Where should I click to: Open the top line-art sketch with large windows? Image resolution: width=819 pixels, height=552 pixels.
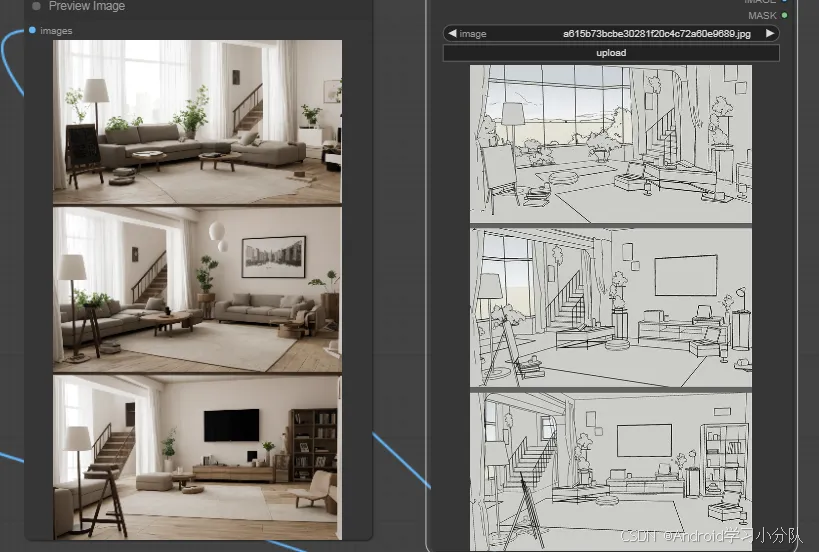611,144
